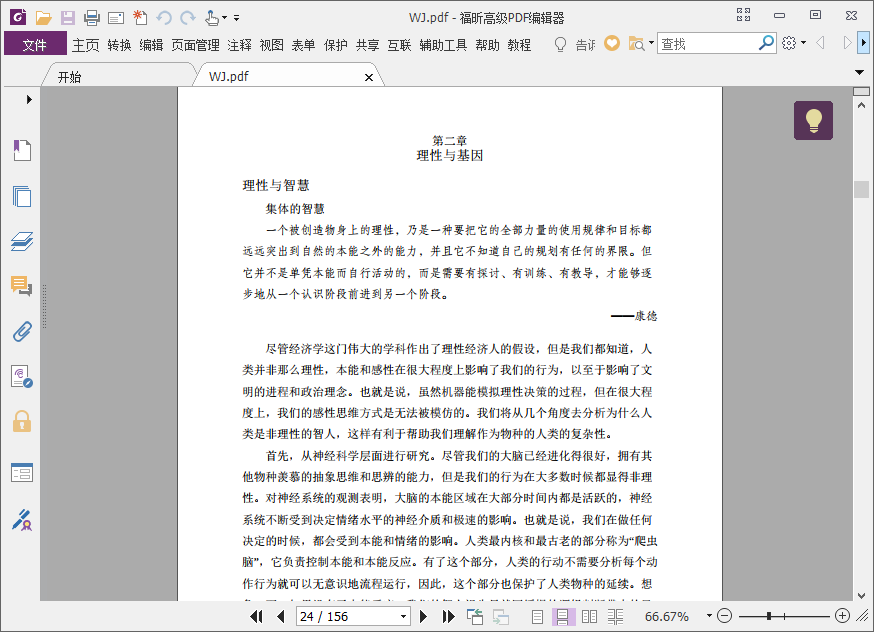Go to previous page
874x632 pixels.
pyautogui.click(x=280, y=616)
